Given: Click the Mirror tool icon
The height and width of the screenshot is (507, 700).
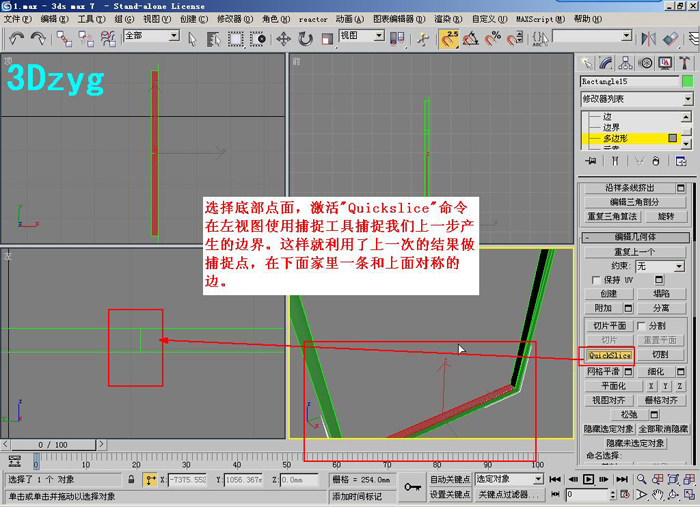Looking at the screenshot, I should pos(648,39).
